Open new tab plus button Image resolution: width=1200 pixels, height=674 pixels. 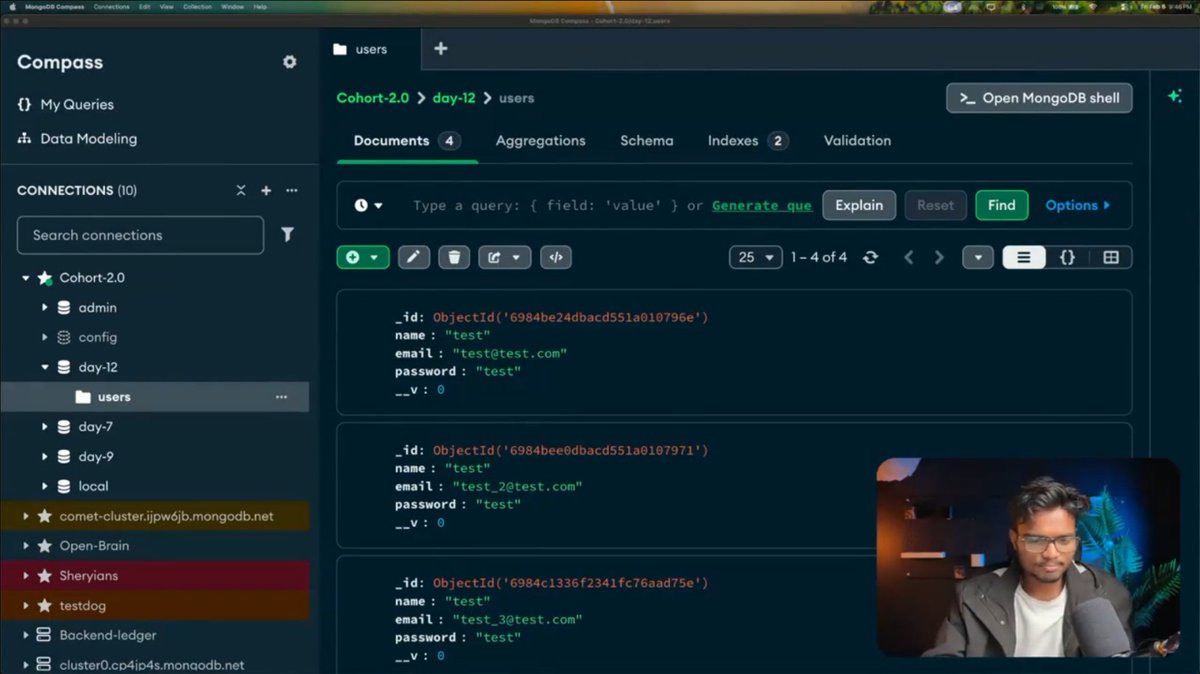tap(440, 49)
